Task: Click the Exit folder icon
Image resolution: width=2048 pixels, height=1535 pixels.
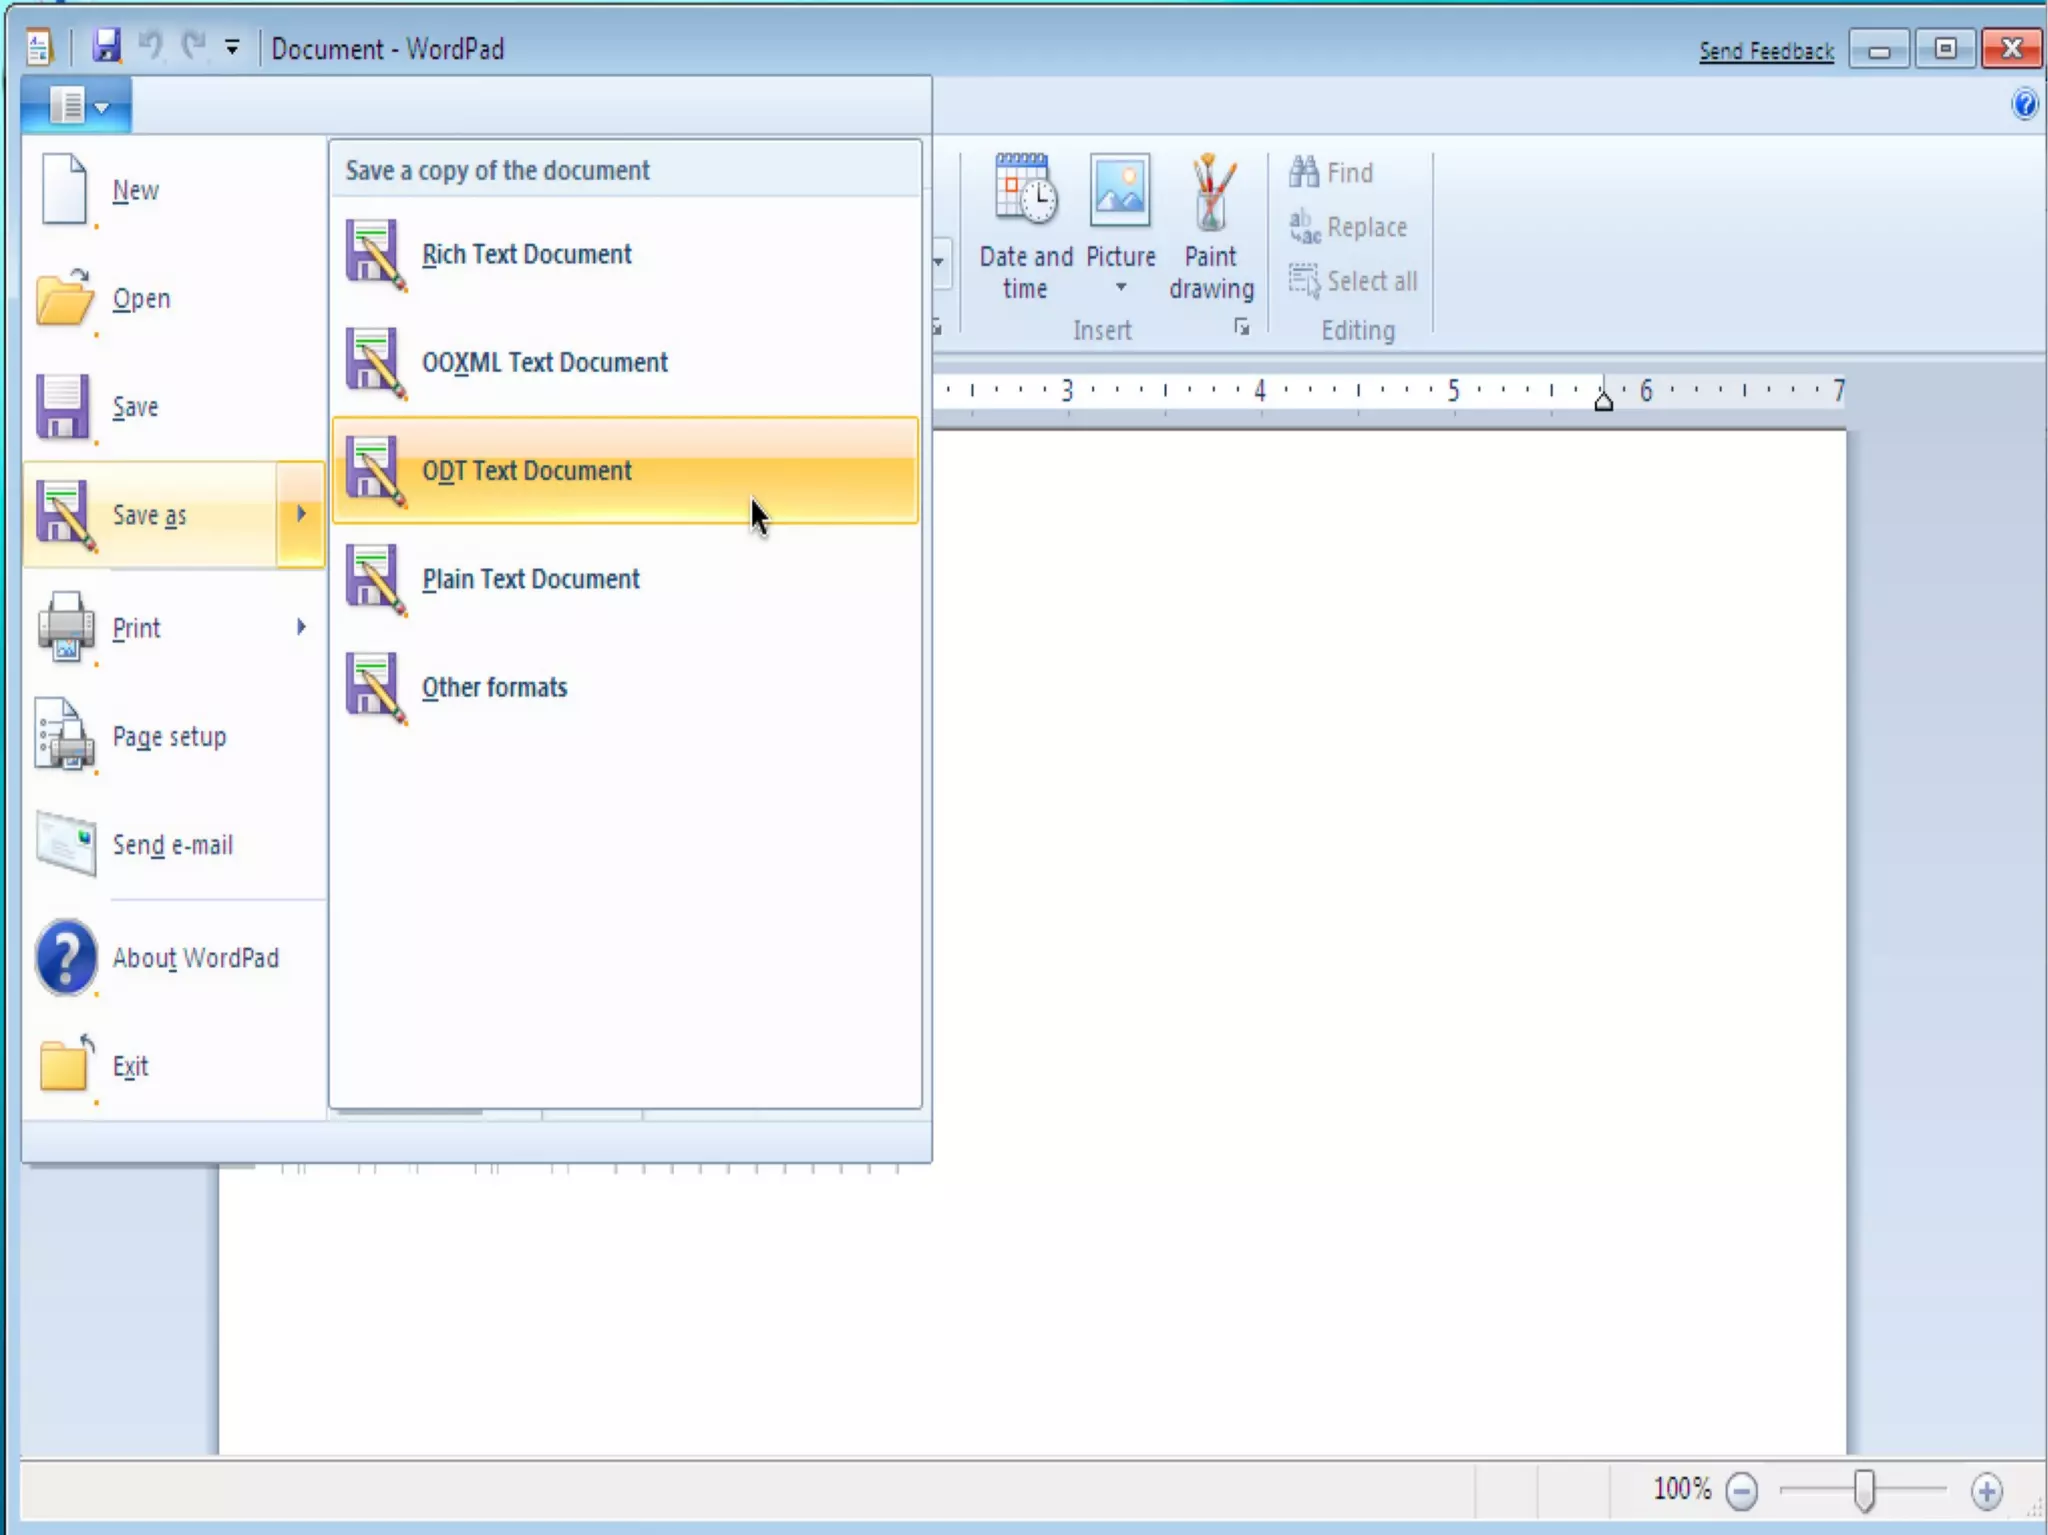Action: [x=67, y=1066]
